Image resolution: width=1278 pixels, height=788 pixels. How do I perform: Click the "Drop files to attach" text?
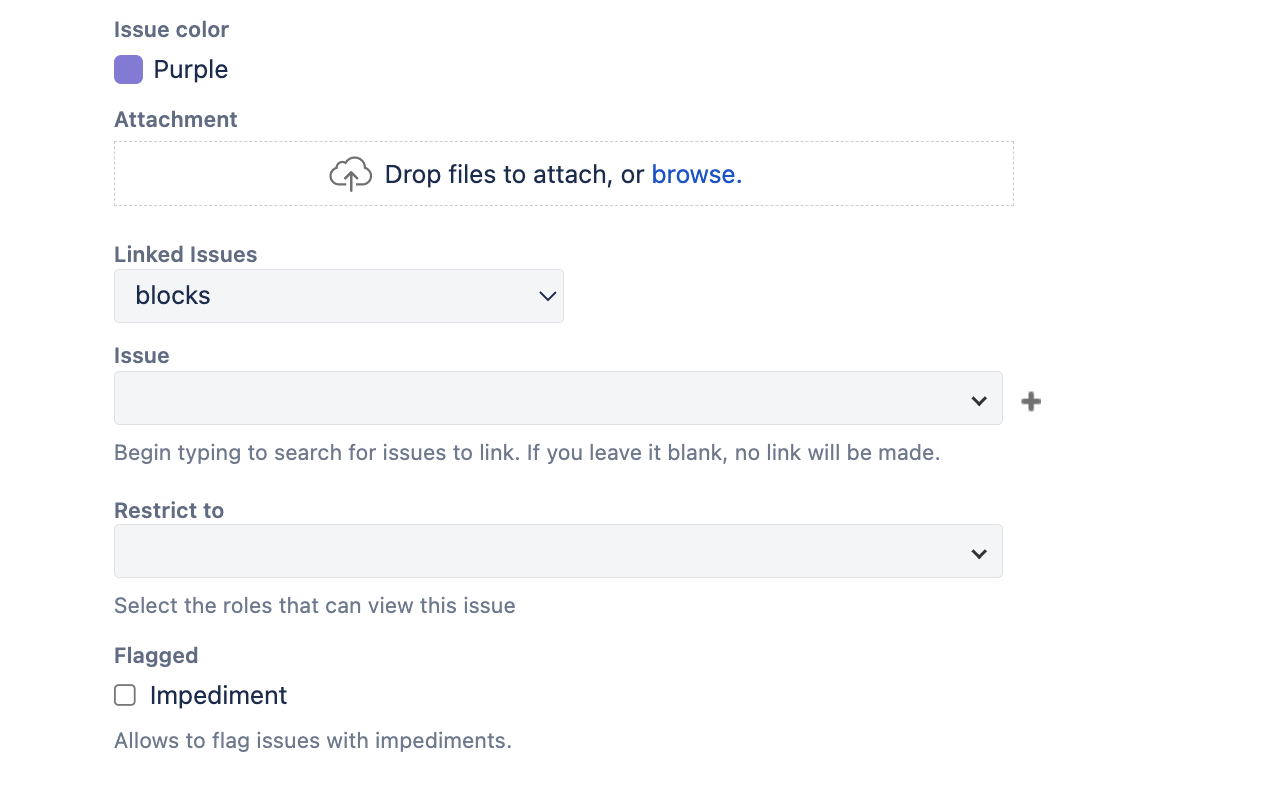pyautogui.click(x=497, y=174)
